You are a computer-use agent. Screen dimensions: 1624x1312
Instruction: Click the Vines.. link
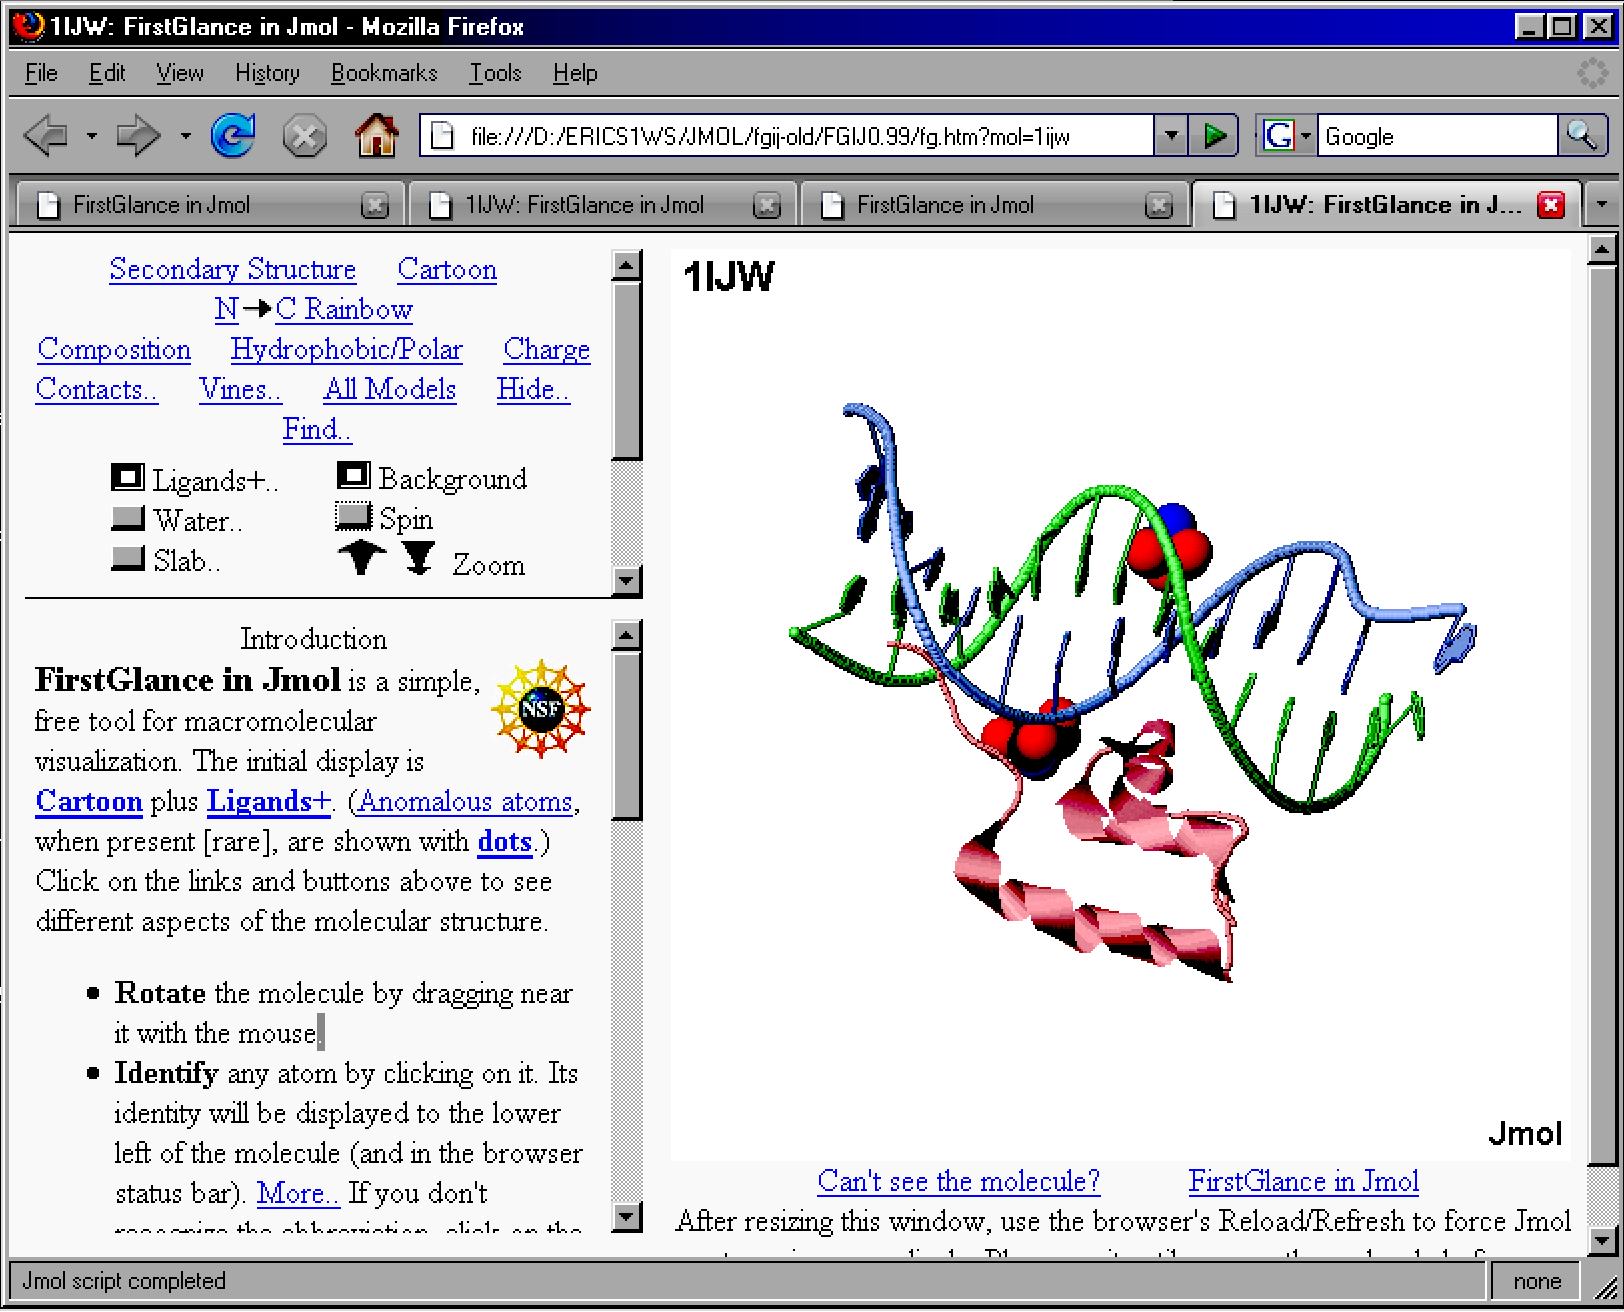(241, 389)
